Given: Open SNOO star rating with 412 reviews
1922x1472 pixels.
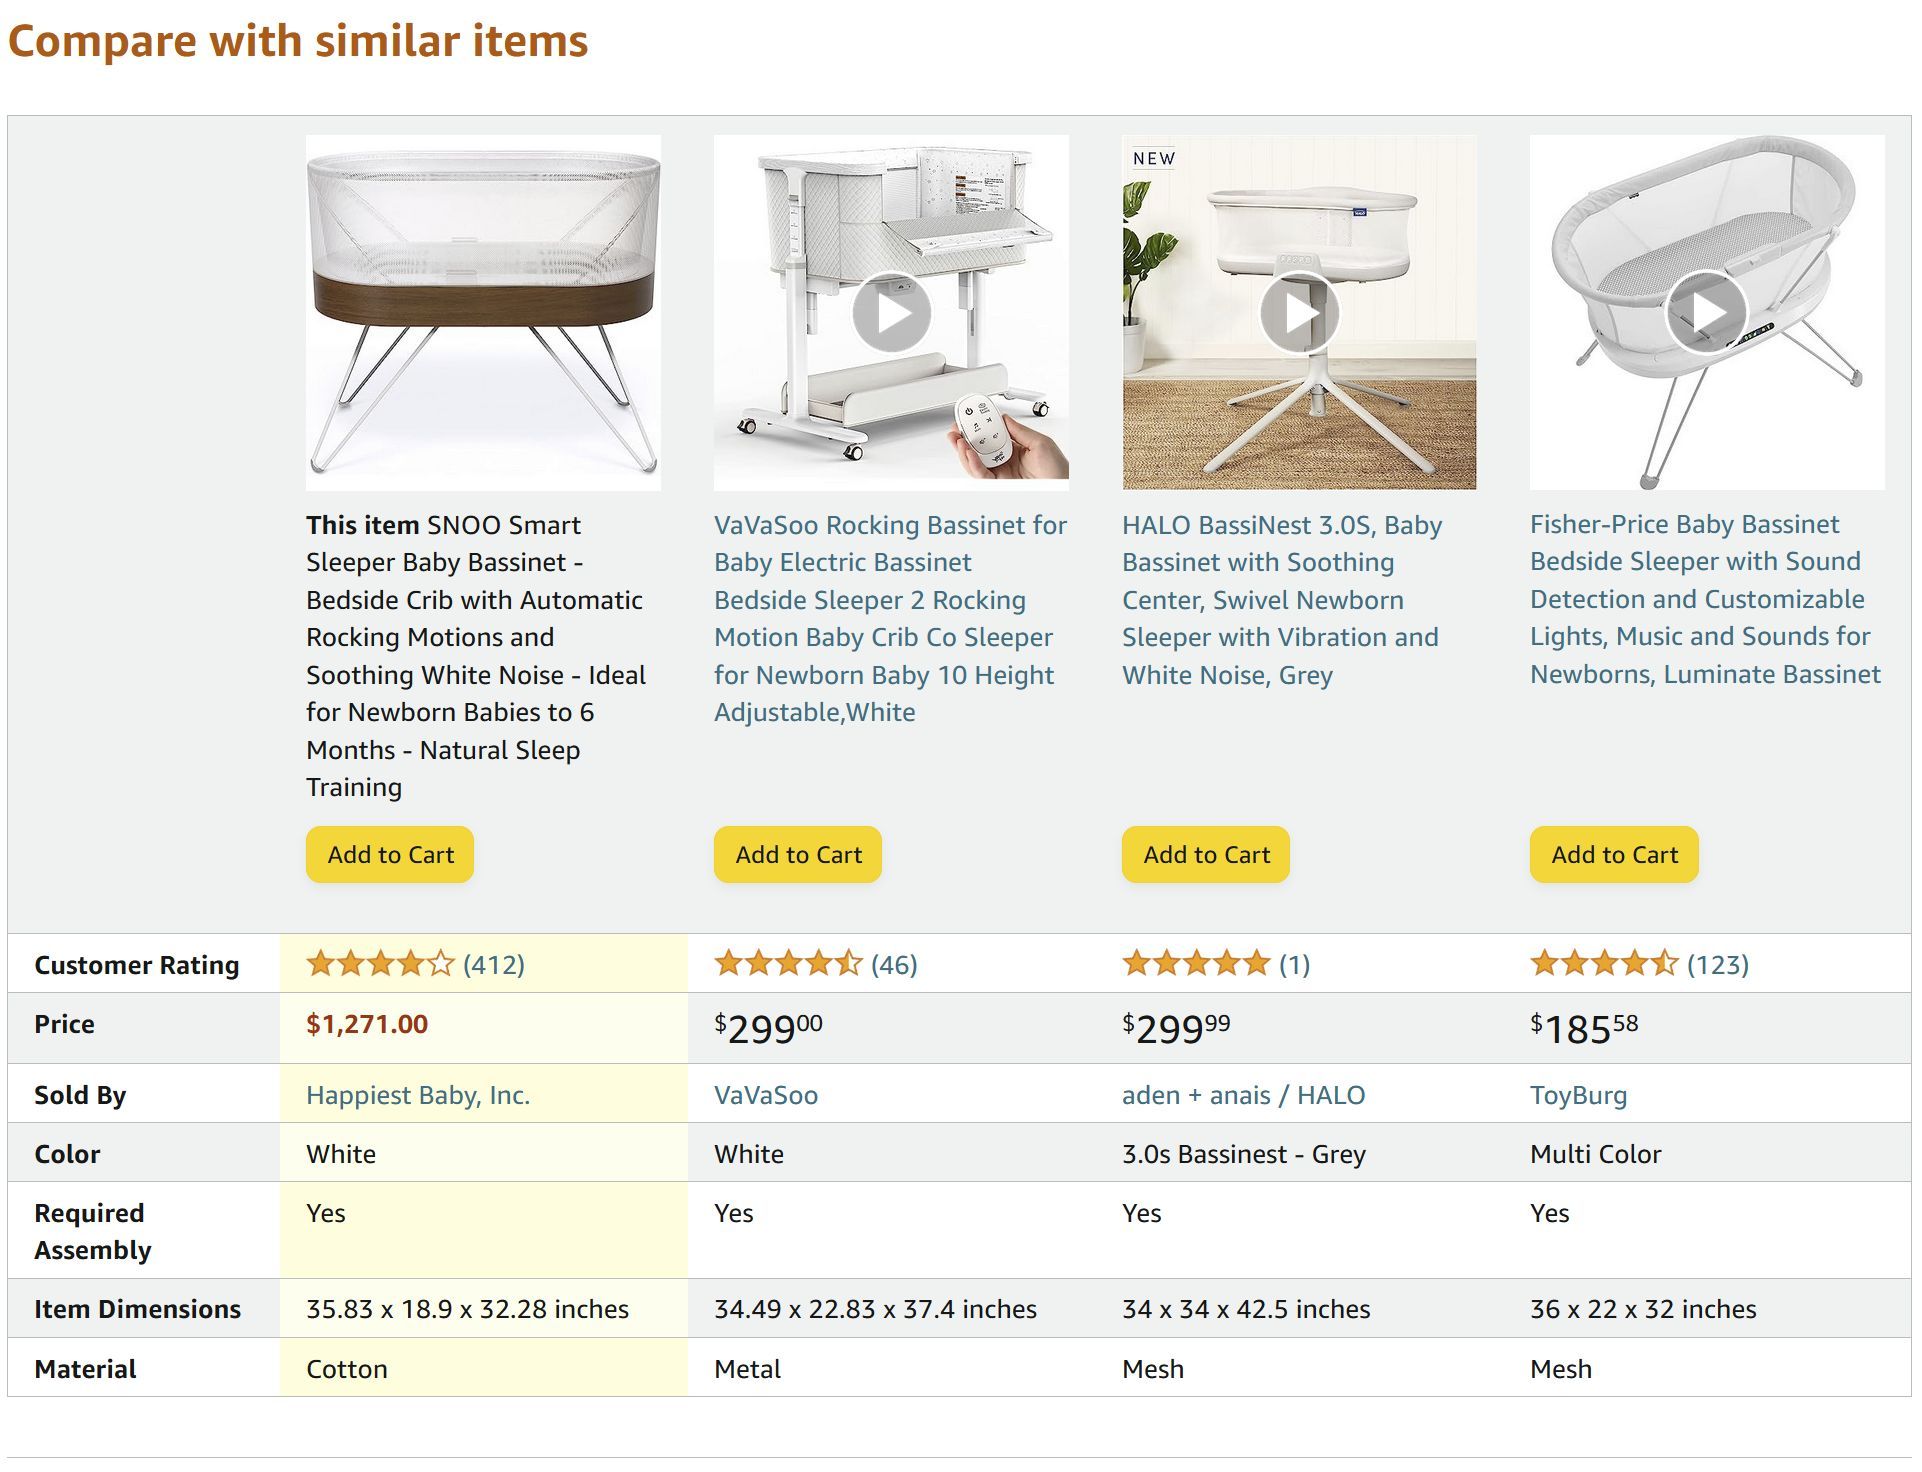Looking at the screenshot, I should pos(415,964).
